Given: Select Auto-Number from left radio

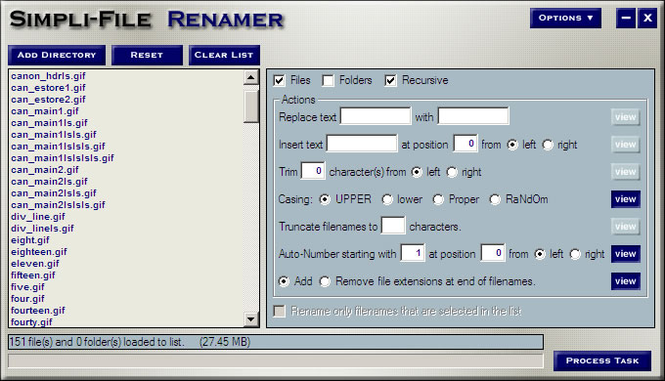Looking at the screenshot, I should click(x=540, y=254).
